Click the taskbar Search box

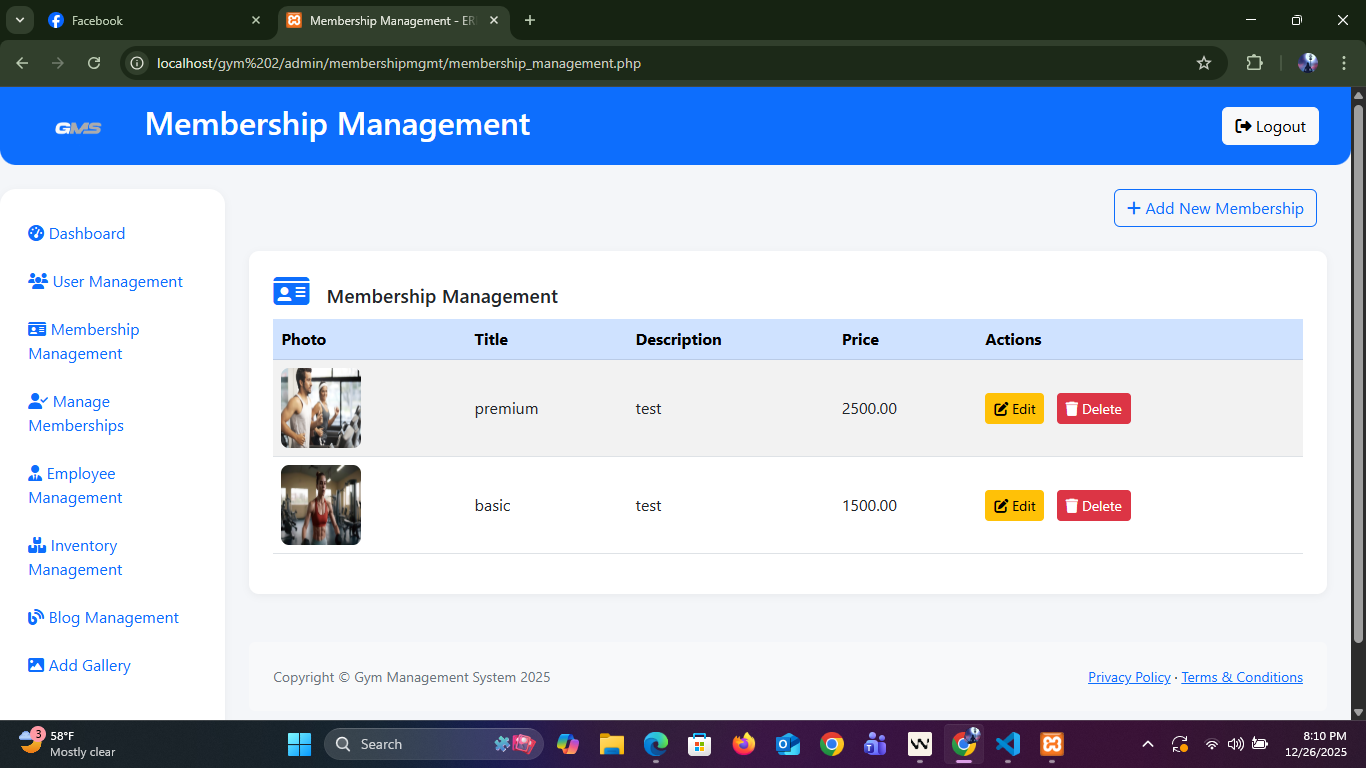[x=434, y=744]
